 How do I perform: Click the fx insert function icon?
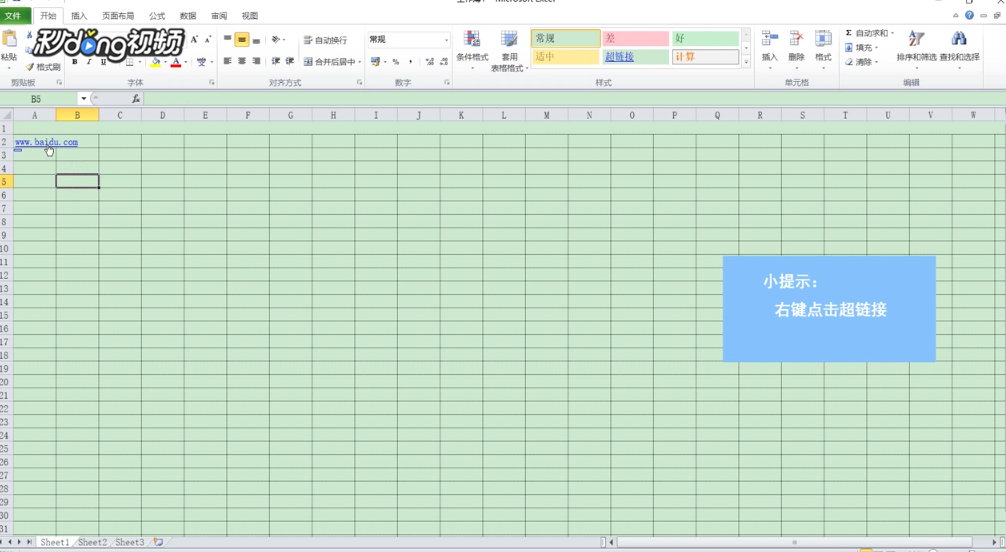click(135, 99)
